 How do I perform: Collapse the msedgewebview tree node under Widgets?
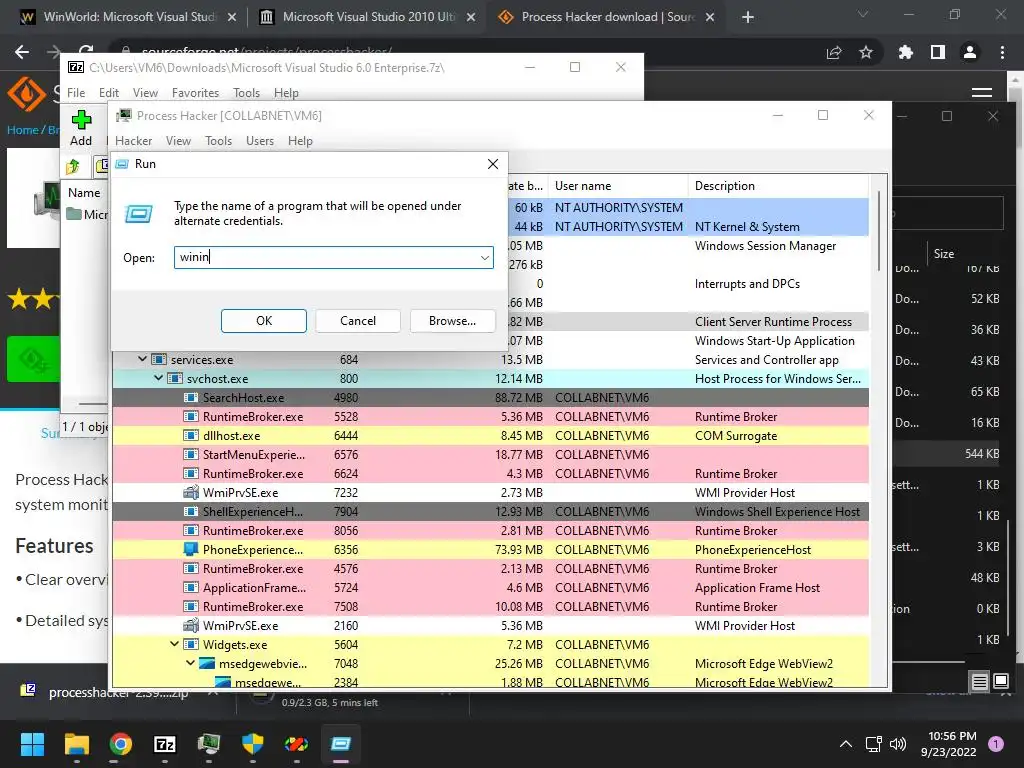[x=190, y=664]
